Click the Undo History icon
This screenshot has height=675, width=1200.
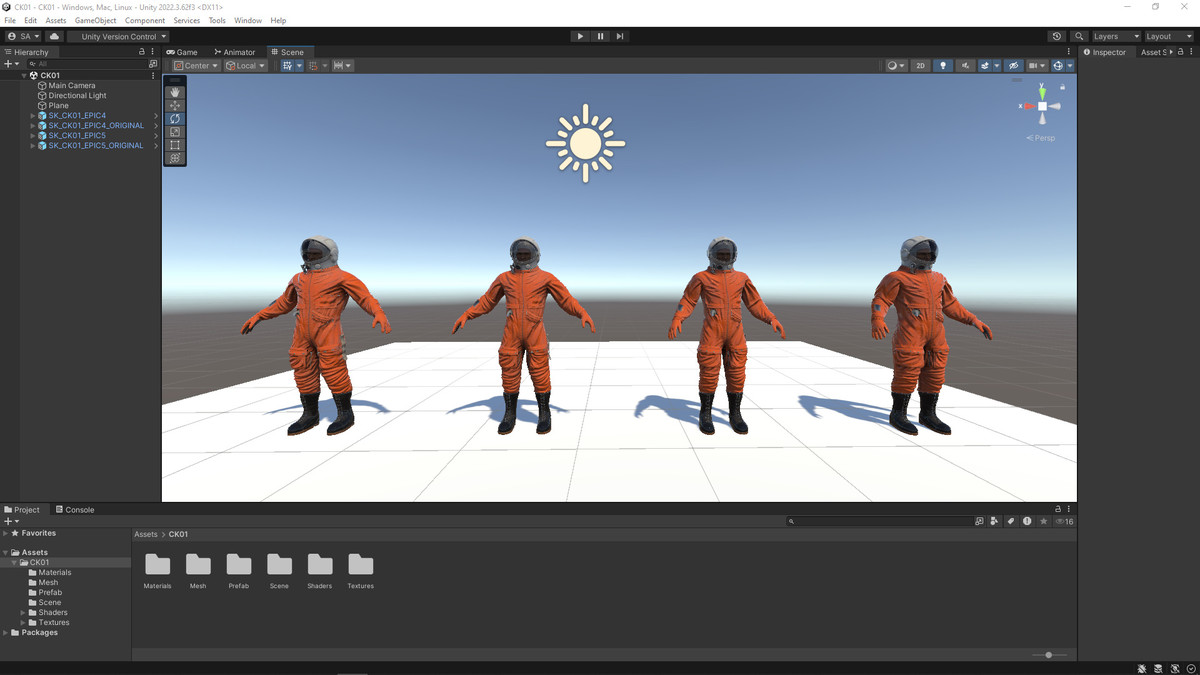[x=1057, y=36]
